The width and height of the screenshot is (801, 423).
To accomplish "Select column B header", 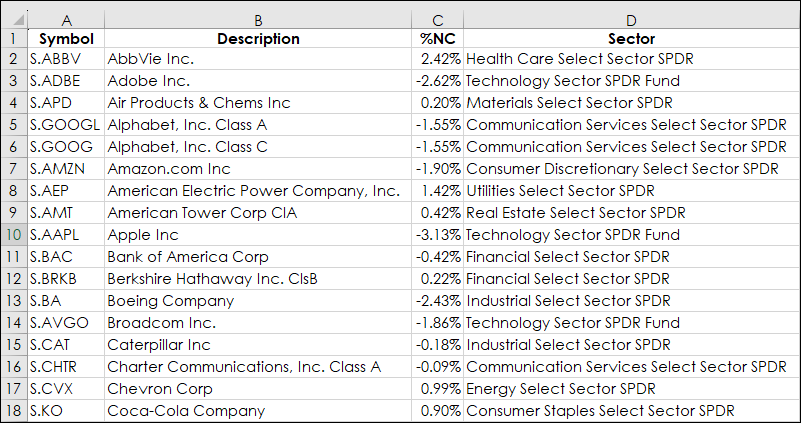I will (x=258, y=20).
